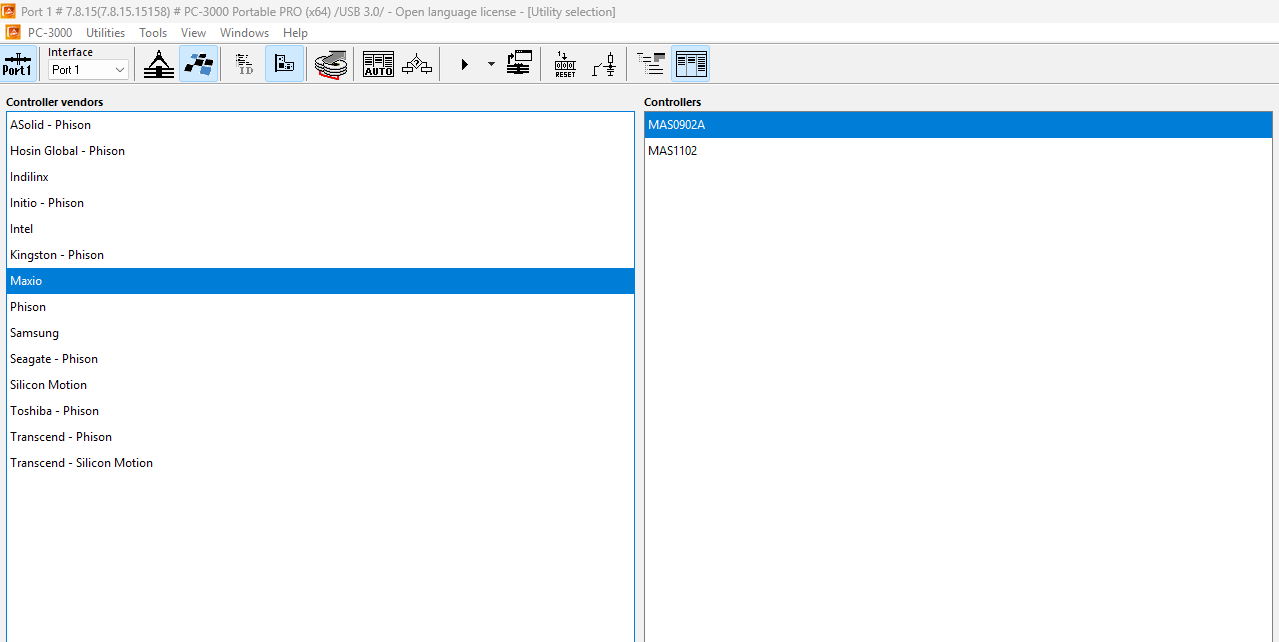This screenshot has height=642, width=1279.
Task: Select vendor ASolid - Phison
Action: (x=320, y=125)
